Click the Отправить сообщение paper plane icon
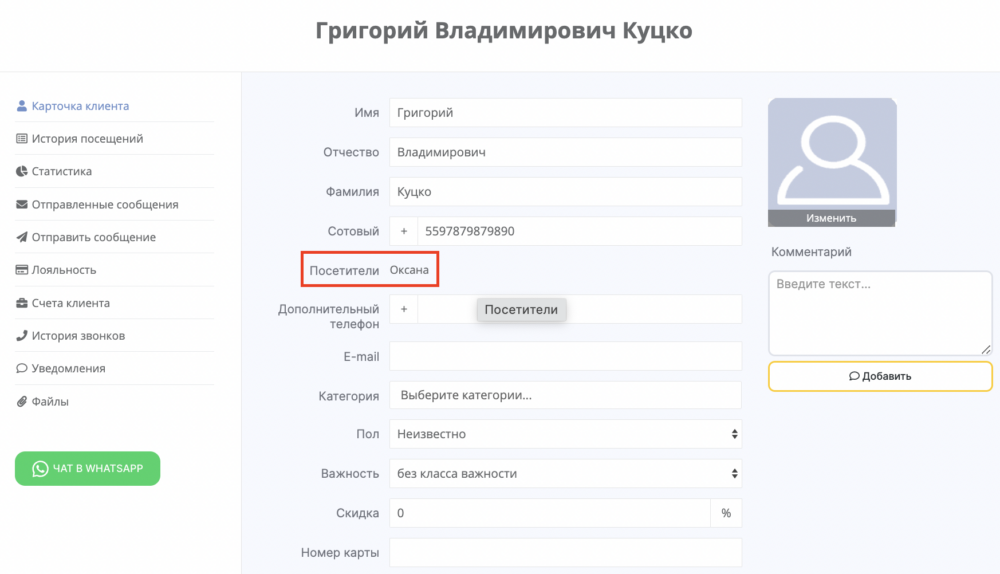Screen dimensions: 1000x574 (22, 237)
